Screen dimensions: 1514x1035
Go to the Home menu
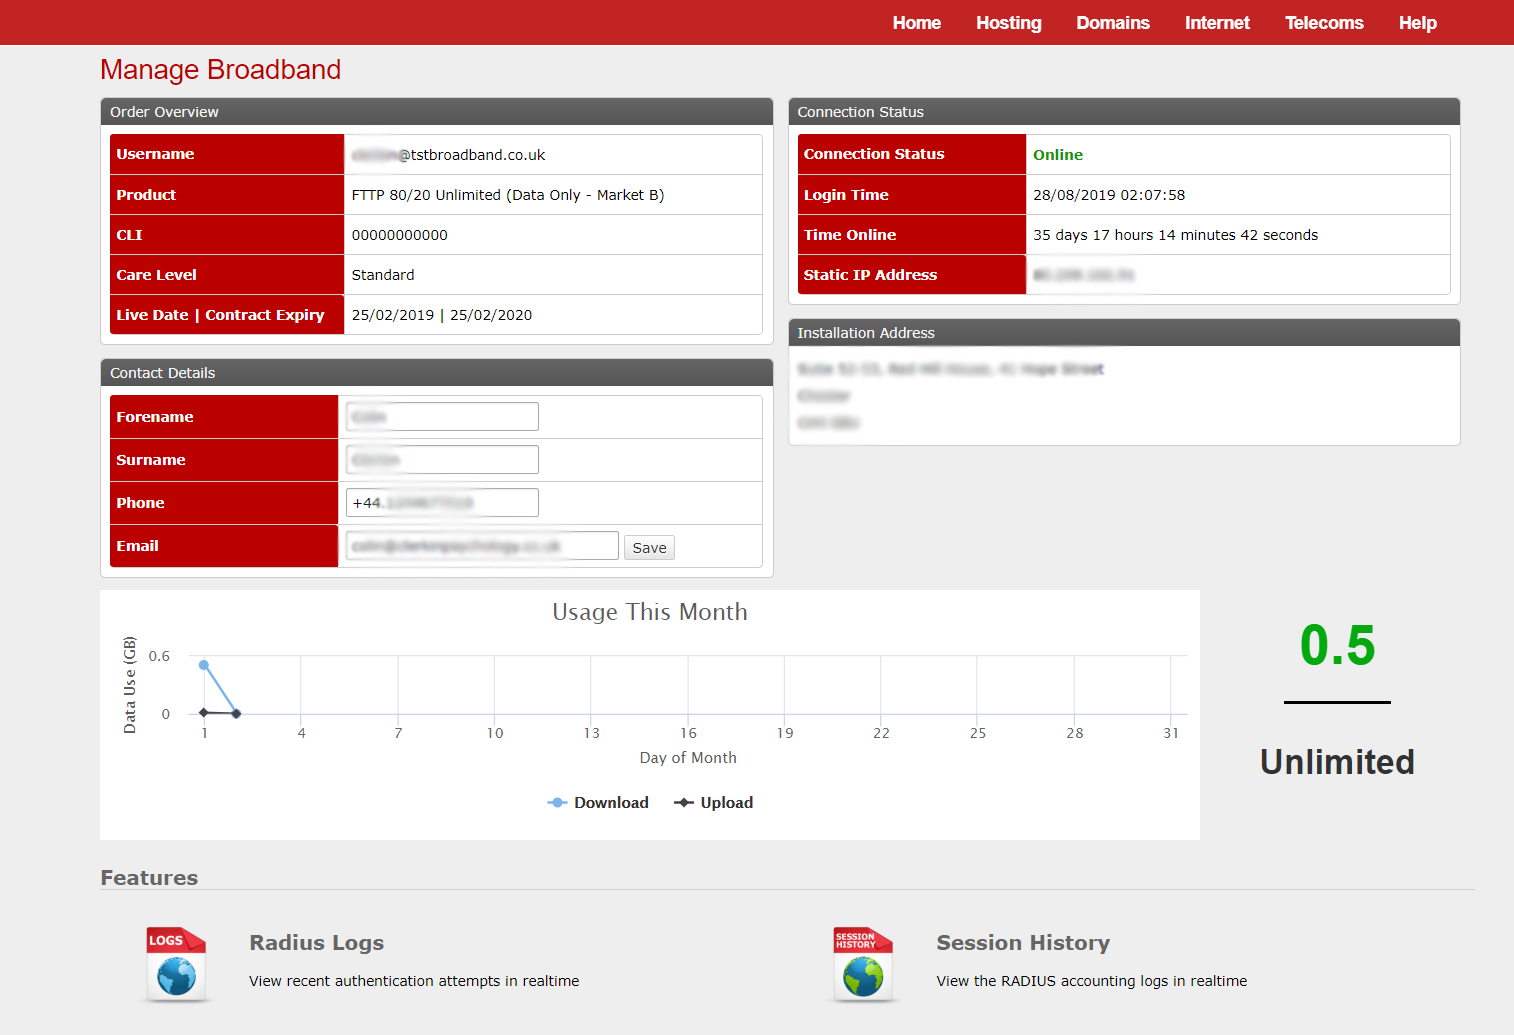click(916, 23)
